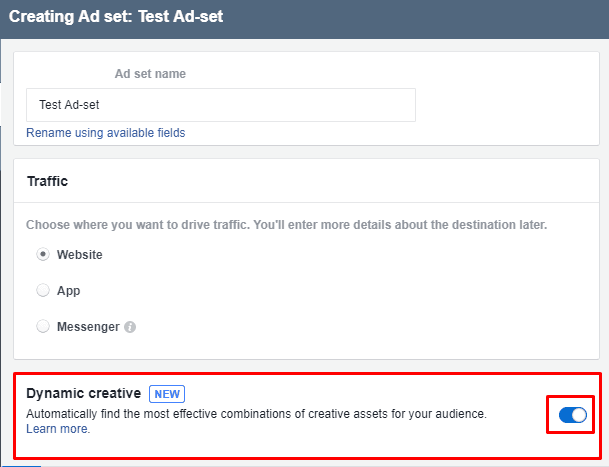The width and height of the screenshot is (609, 467).
Task: Click the 'Test Ad-set' name in the header
Action: coord(181,17)
